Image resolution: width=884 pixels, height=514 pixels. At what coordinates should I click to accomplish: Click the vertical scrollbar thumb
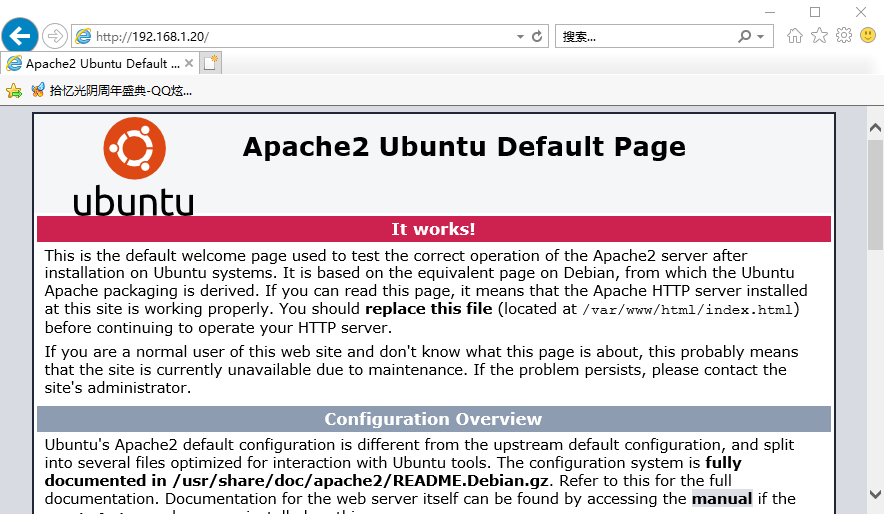(876, 195)
